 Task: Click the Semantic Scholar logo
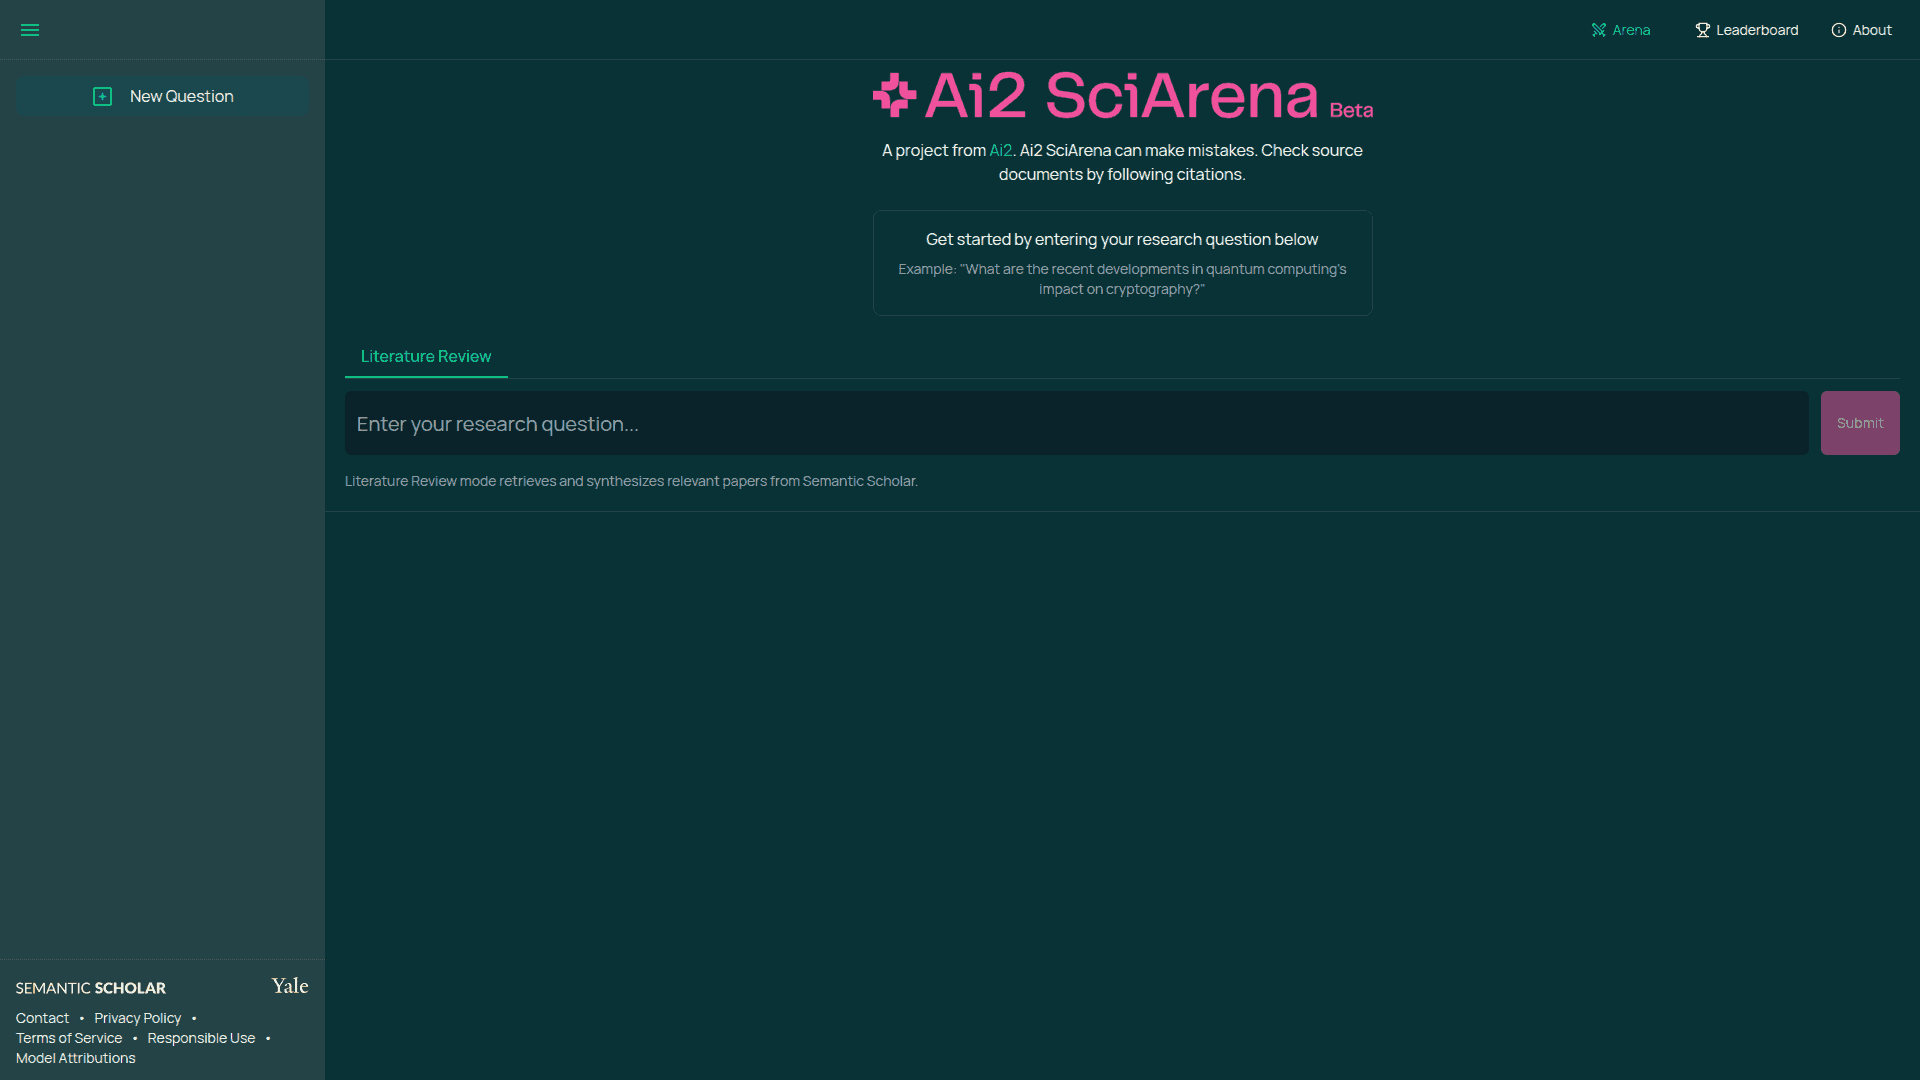tap(91, 988)
